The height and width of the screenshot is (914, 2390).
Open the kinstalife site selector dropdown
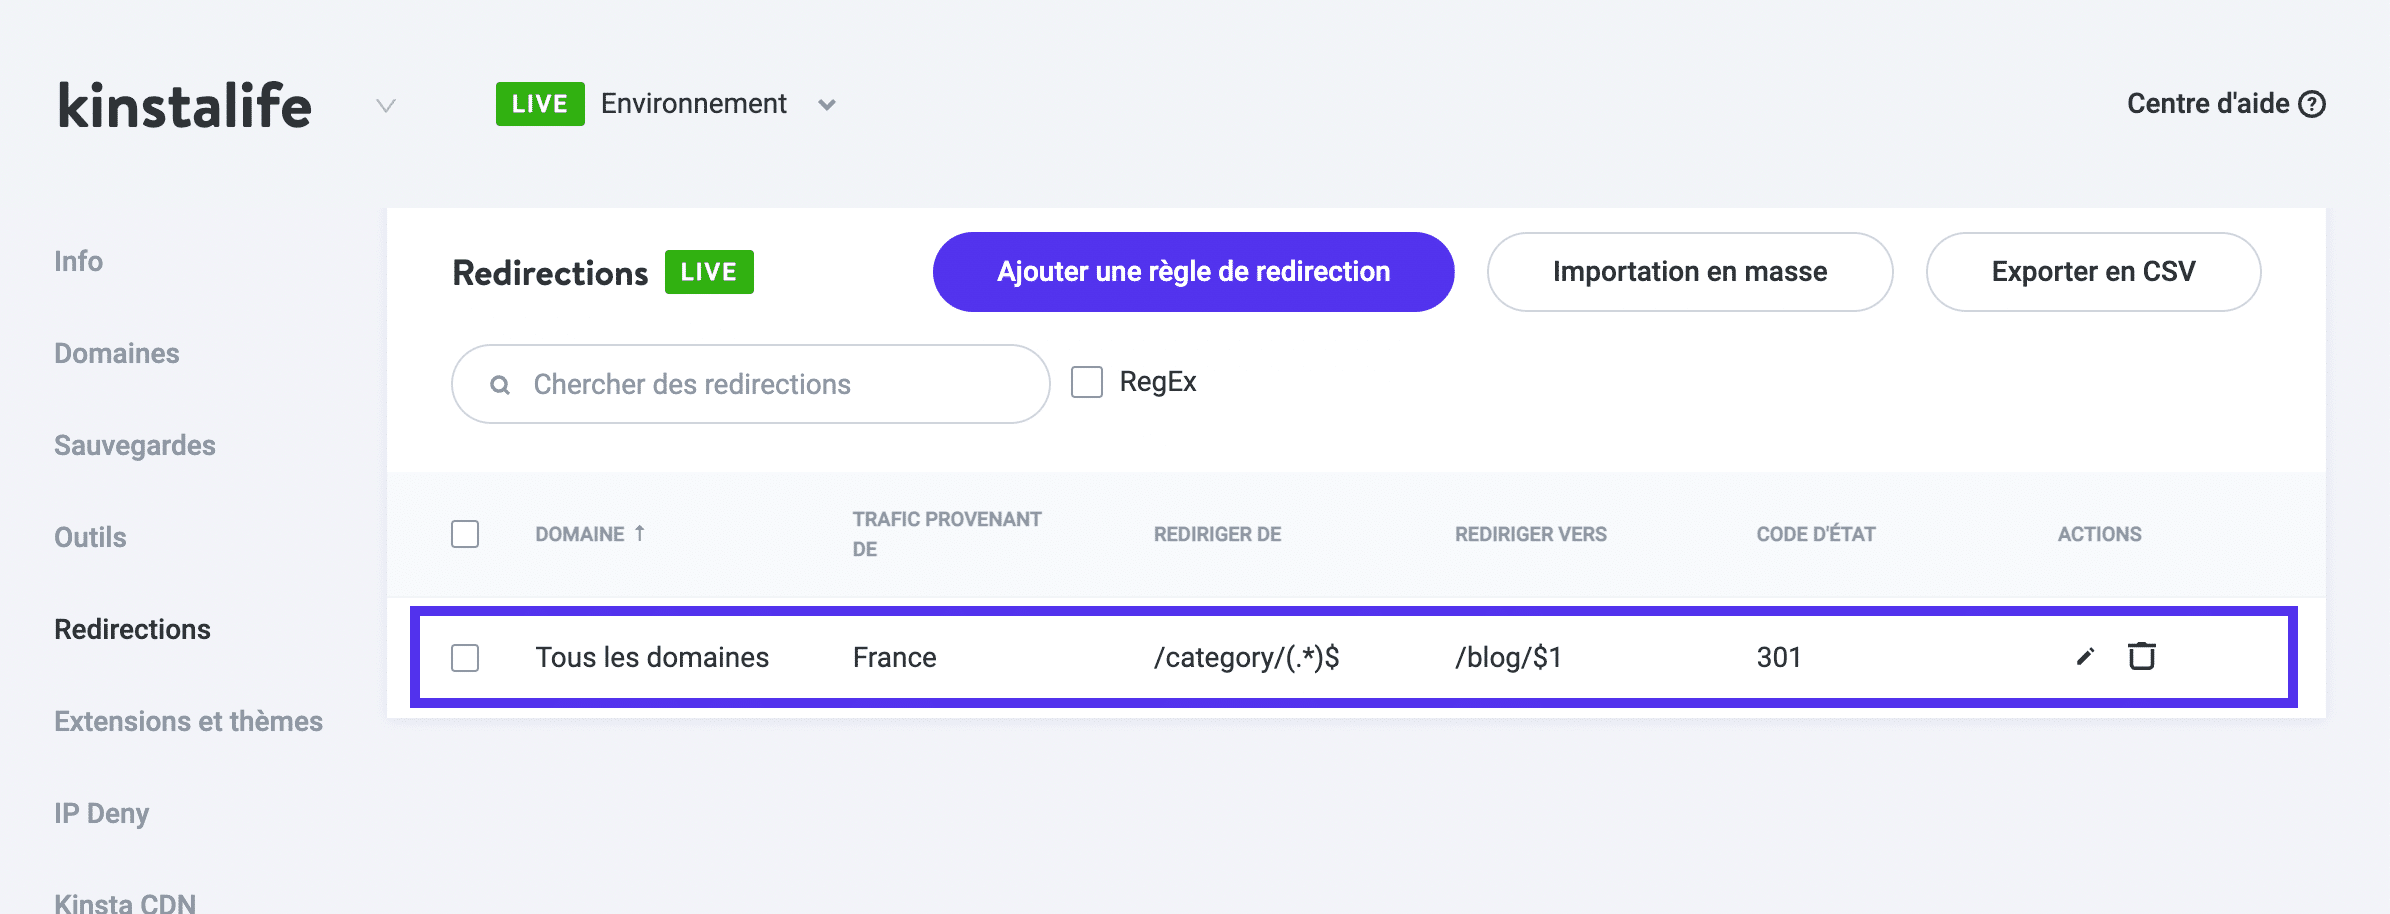tap(385, 105)
